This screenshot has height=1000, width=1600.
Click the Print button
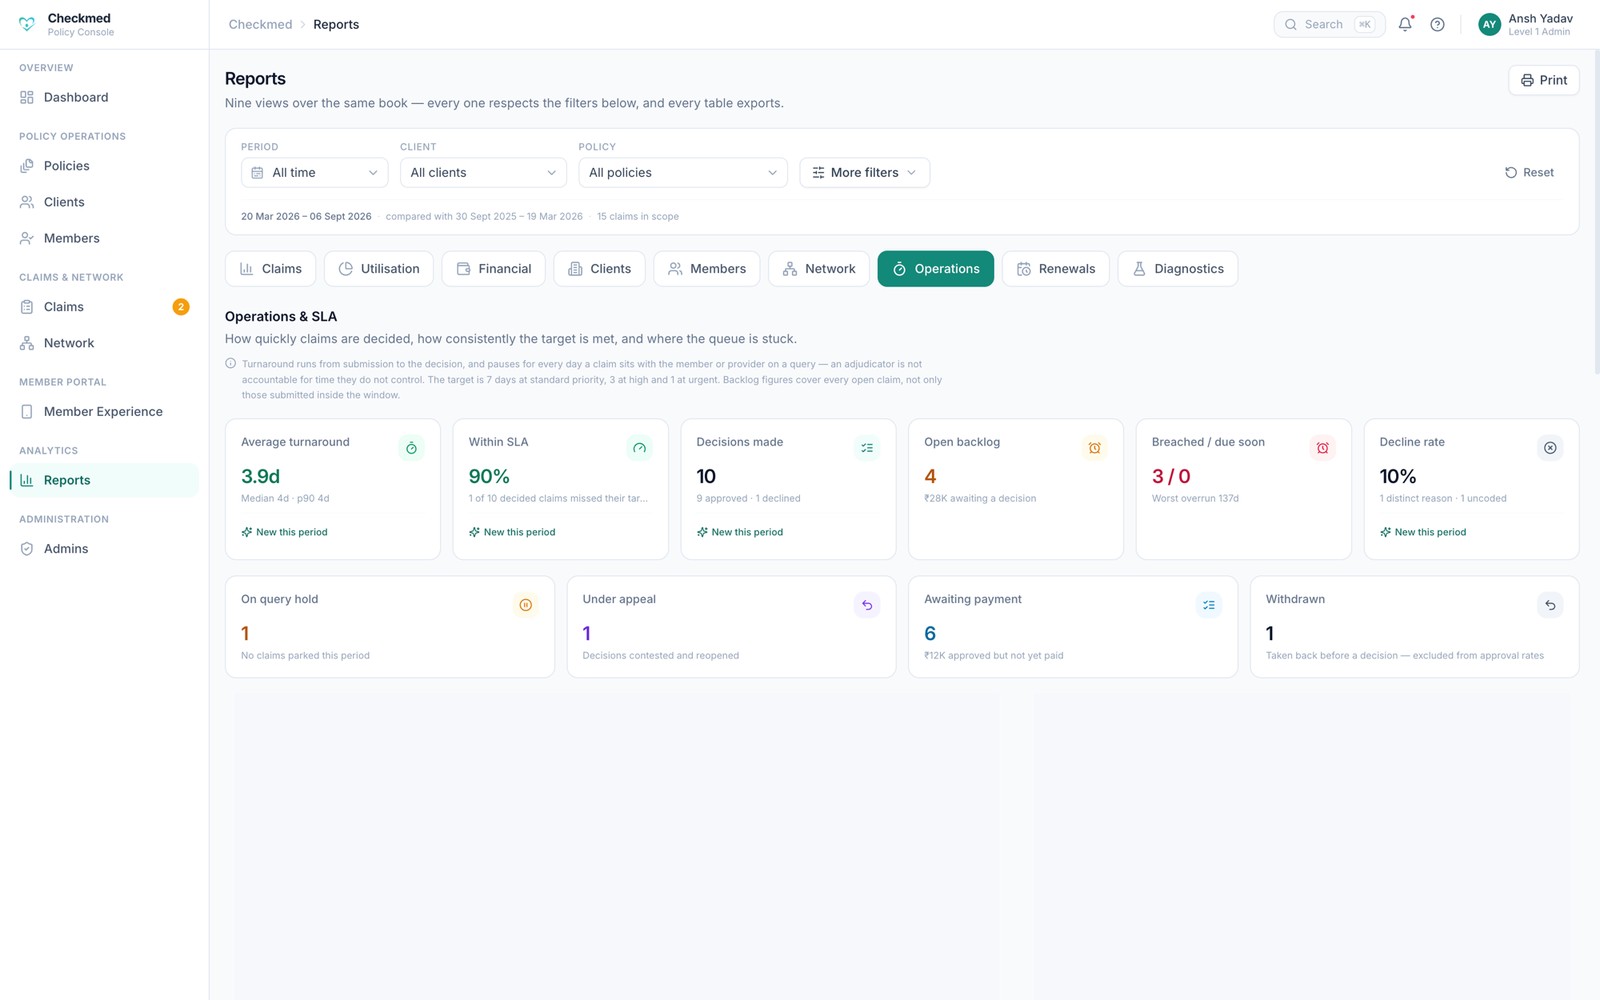(x=1544, y=80)
